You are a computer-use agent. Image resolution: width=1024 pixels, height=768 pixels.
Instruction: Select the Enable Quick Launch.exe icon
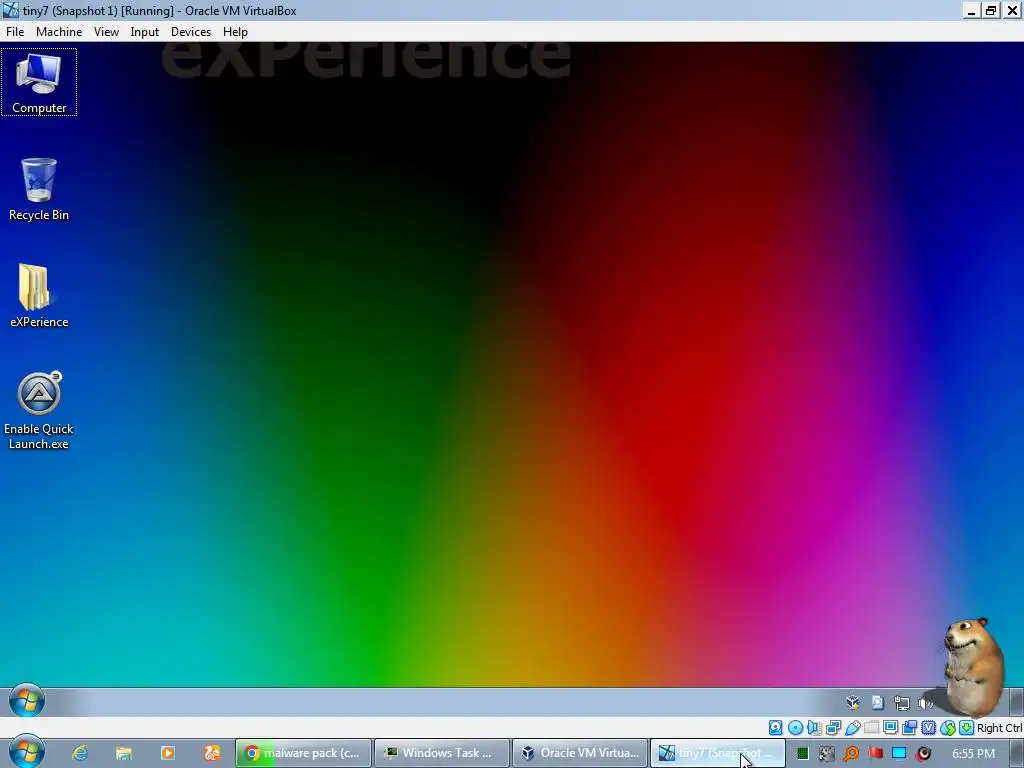(39, 411)
